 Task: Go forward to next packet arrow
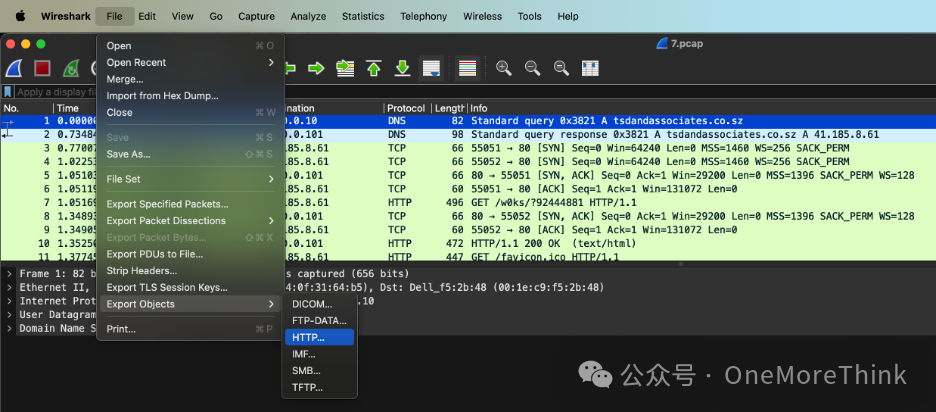[x=316, y=69]
